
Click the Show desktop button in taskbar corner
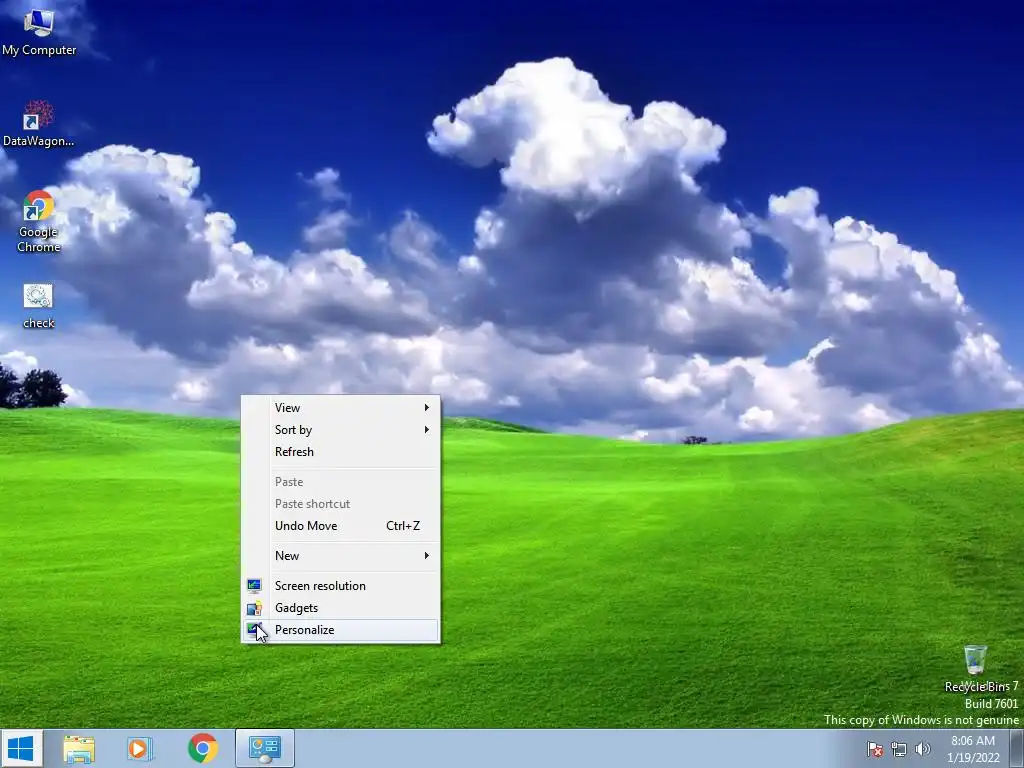coord(1017,748)
